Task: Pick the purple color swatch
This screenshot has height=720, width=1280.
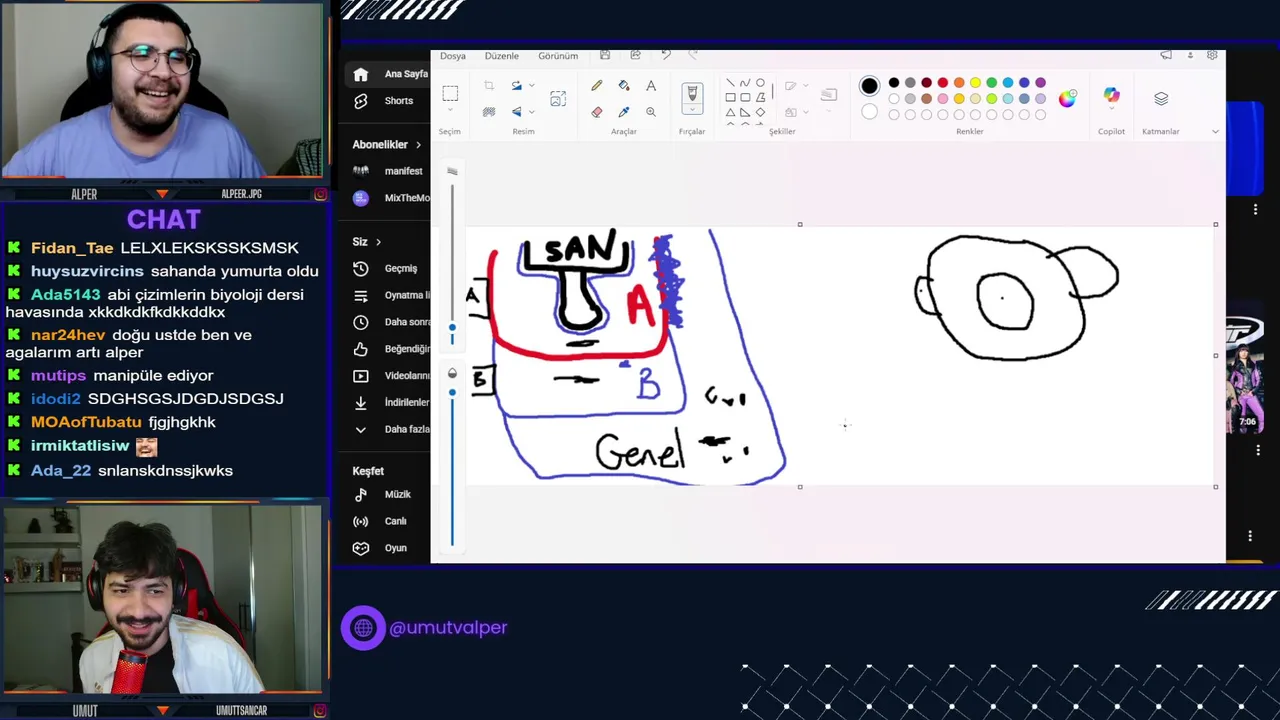Action: point(1040,82)
